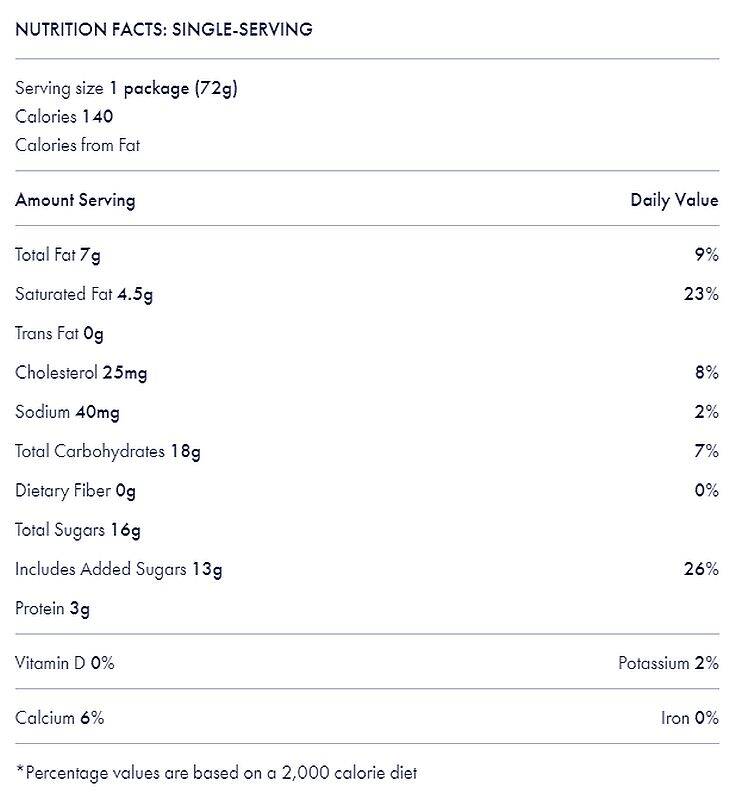This screenshot has height=800, width=742.
Task: Click the Amount Serving column header
Action: pyautogui.click(x=75, y=200)
